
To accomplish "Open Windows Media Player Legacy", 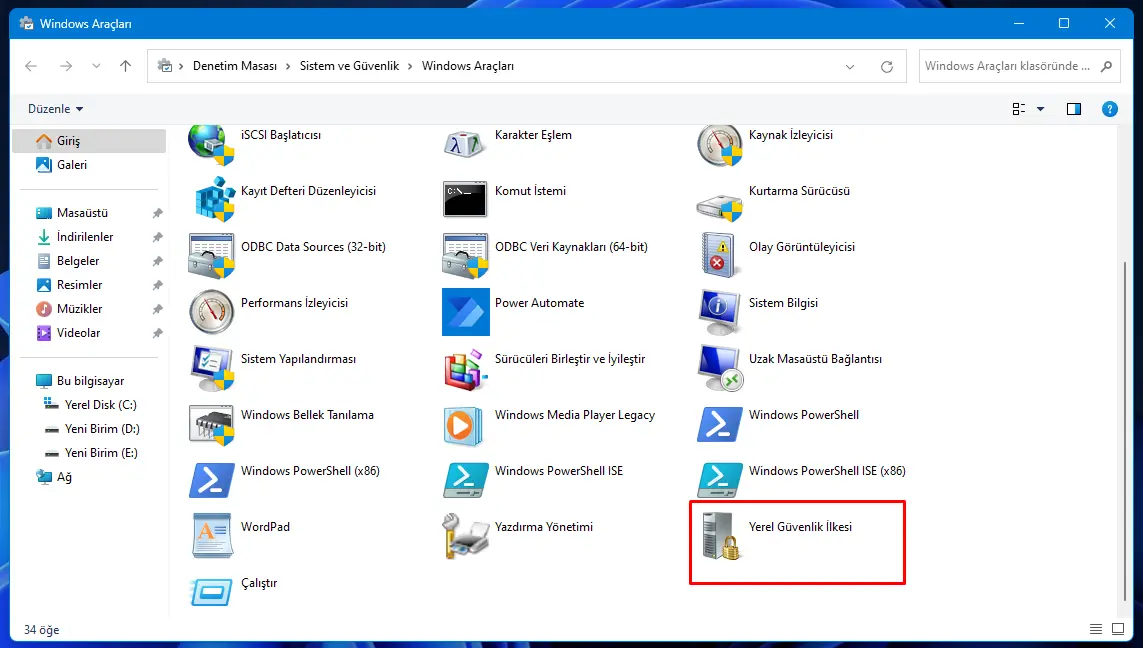I will click(576, 414).
